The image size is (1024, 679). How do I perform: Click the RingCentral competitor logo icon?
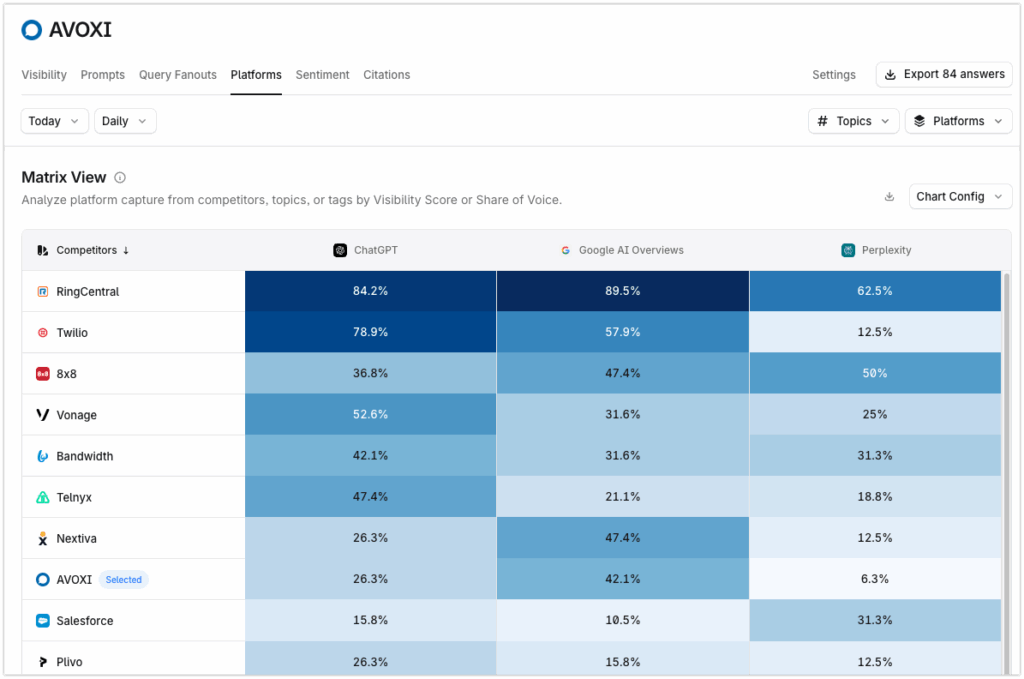tap(42, 291)
